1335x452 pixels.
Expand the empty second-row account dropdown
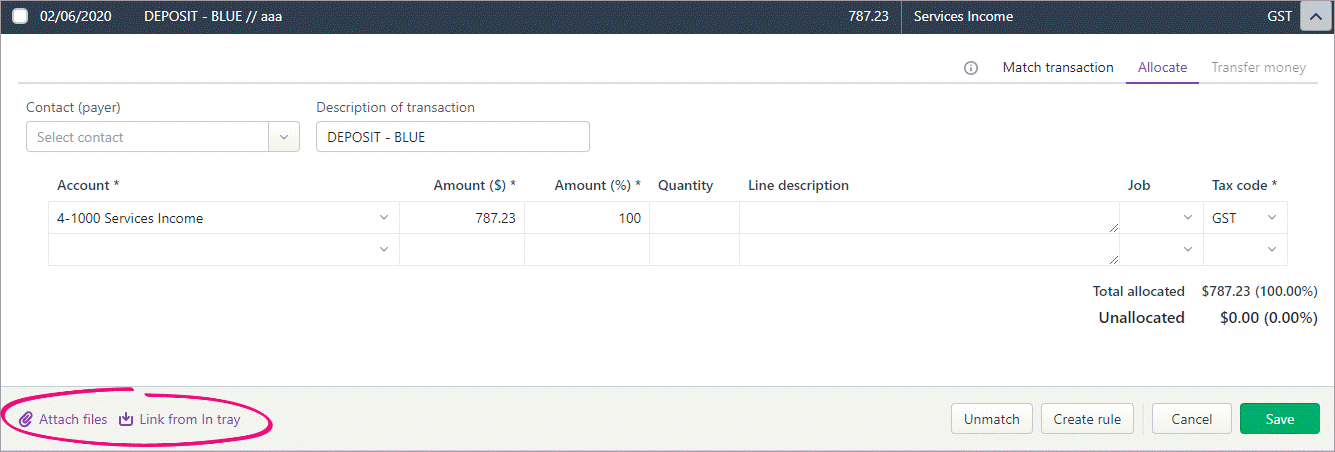pos(384,250)
